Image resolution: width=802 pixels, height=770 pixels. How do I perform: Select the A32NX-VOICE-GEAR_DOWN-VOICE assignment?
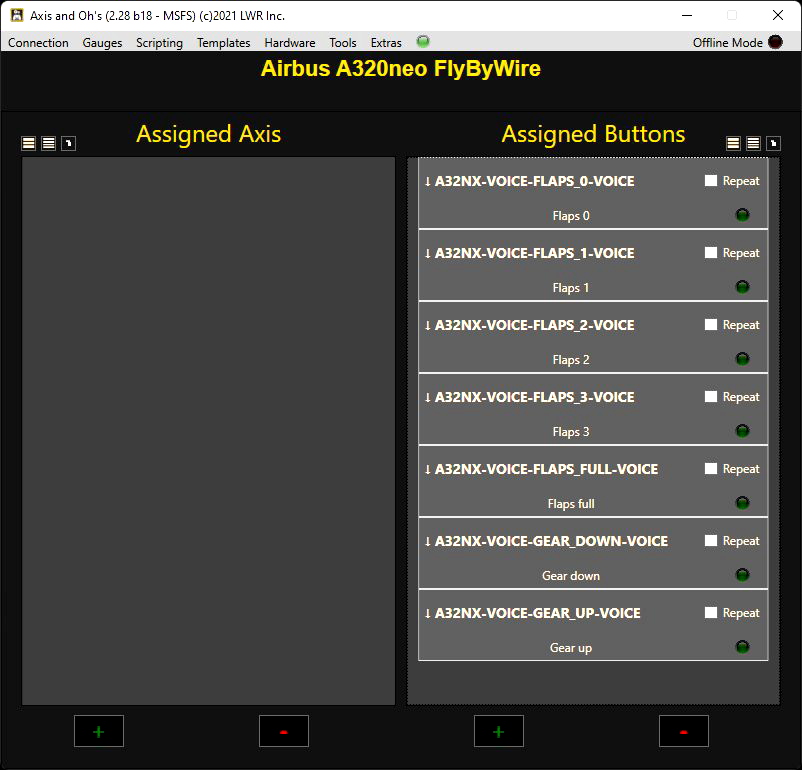(x=593, y=554)
